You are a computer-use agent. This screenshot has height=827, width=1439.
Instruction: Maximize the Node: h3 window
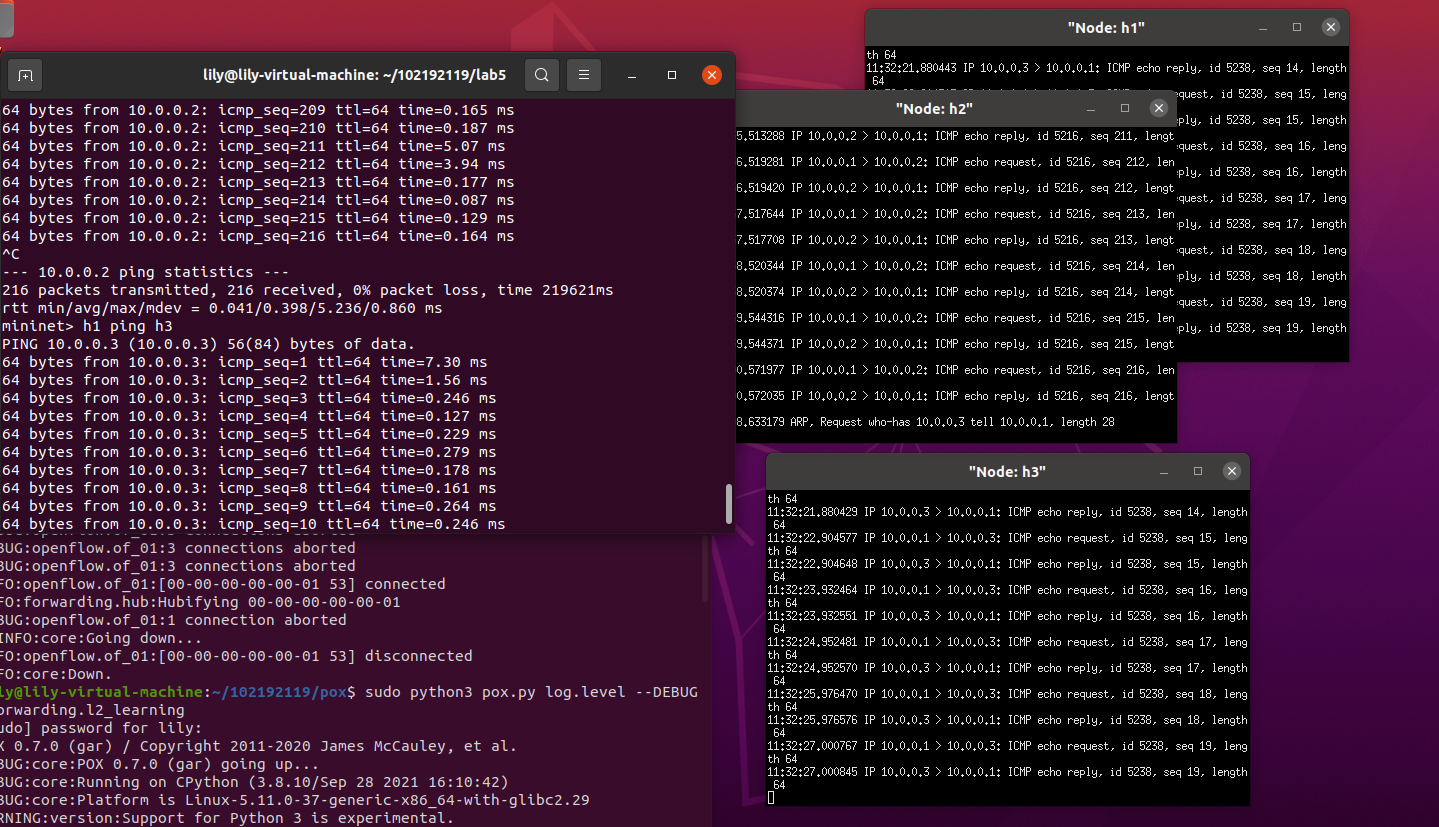coord(1198,471)
